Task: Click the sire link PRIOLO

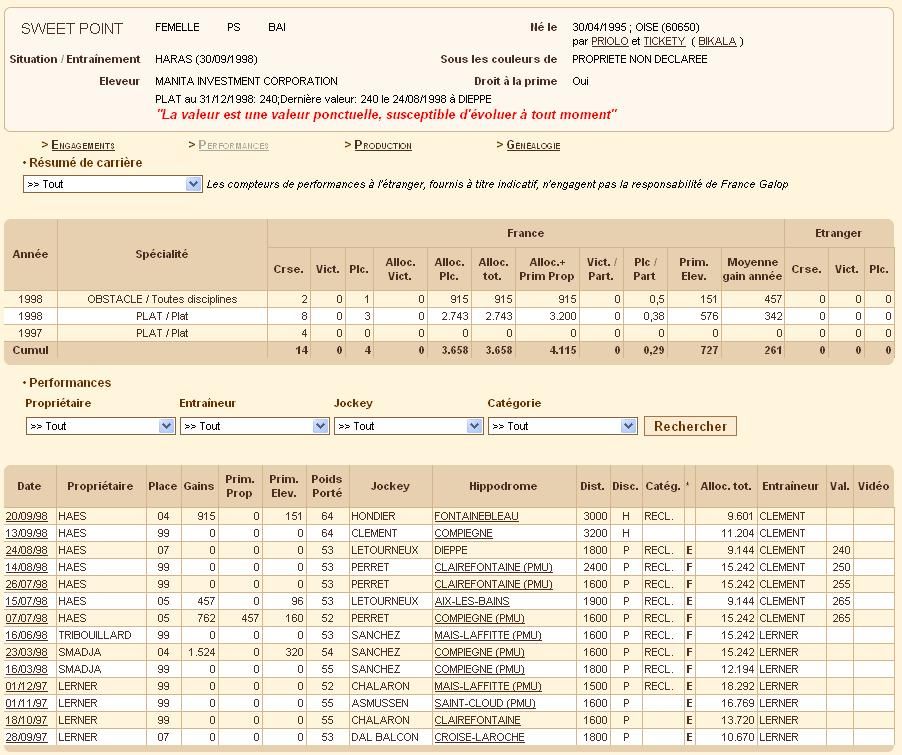Action: pos(609,41)
